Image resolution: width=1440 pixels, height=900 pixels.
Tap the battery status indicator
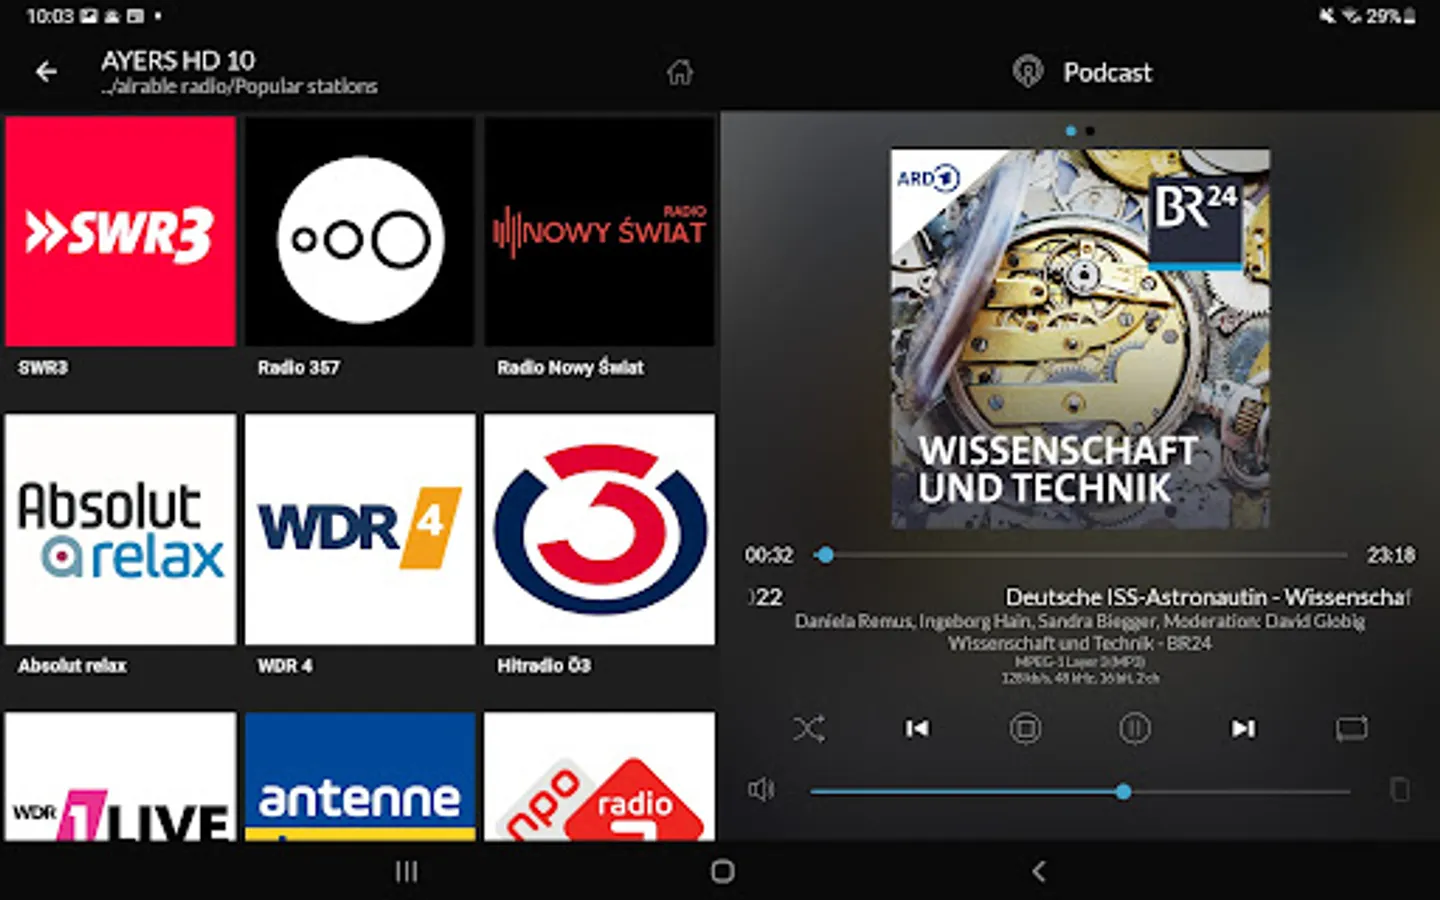coord(1392,16)
